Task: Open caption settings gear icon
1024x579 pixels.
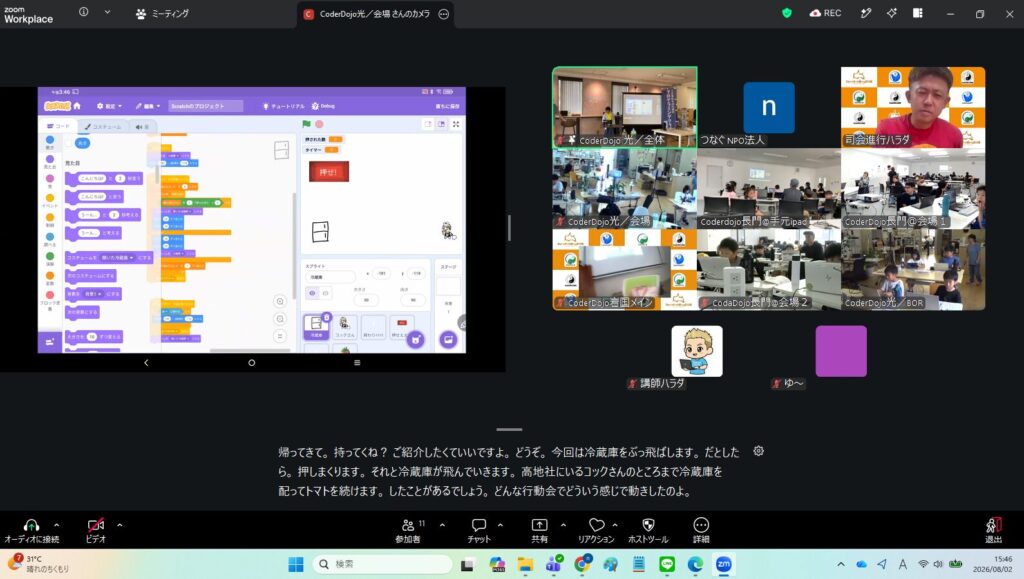Action: (758, 451)
